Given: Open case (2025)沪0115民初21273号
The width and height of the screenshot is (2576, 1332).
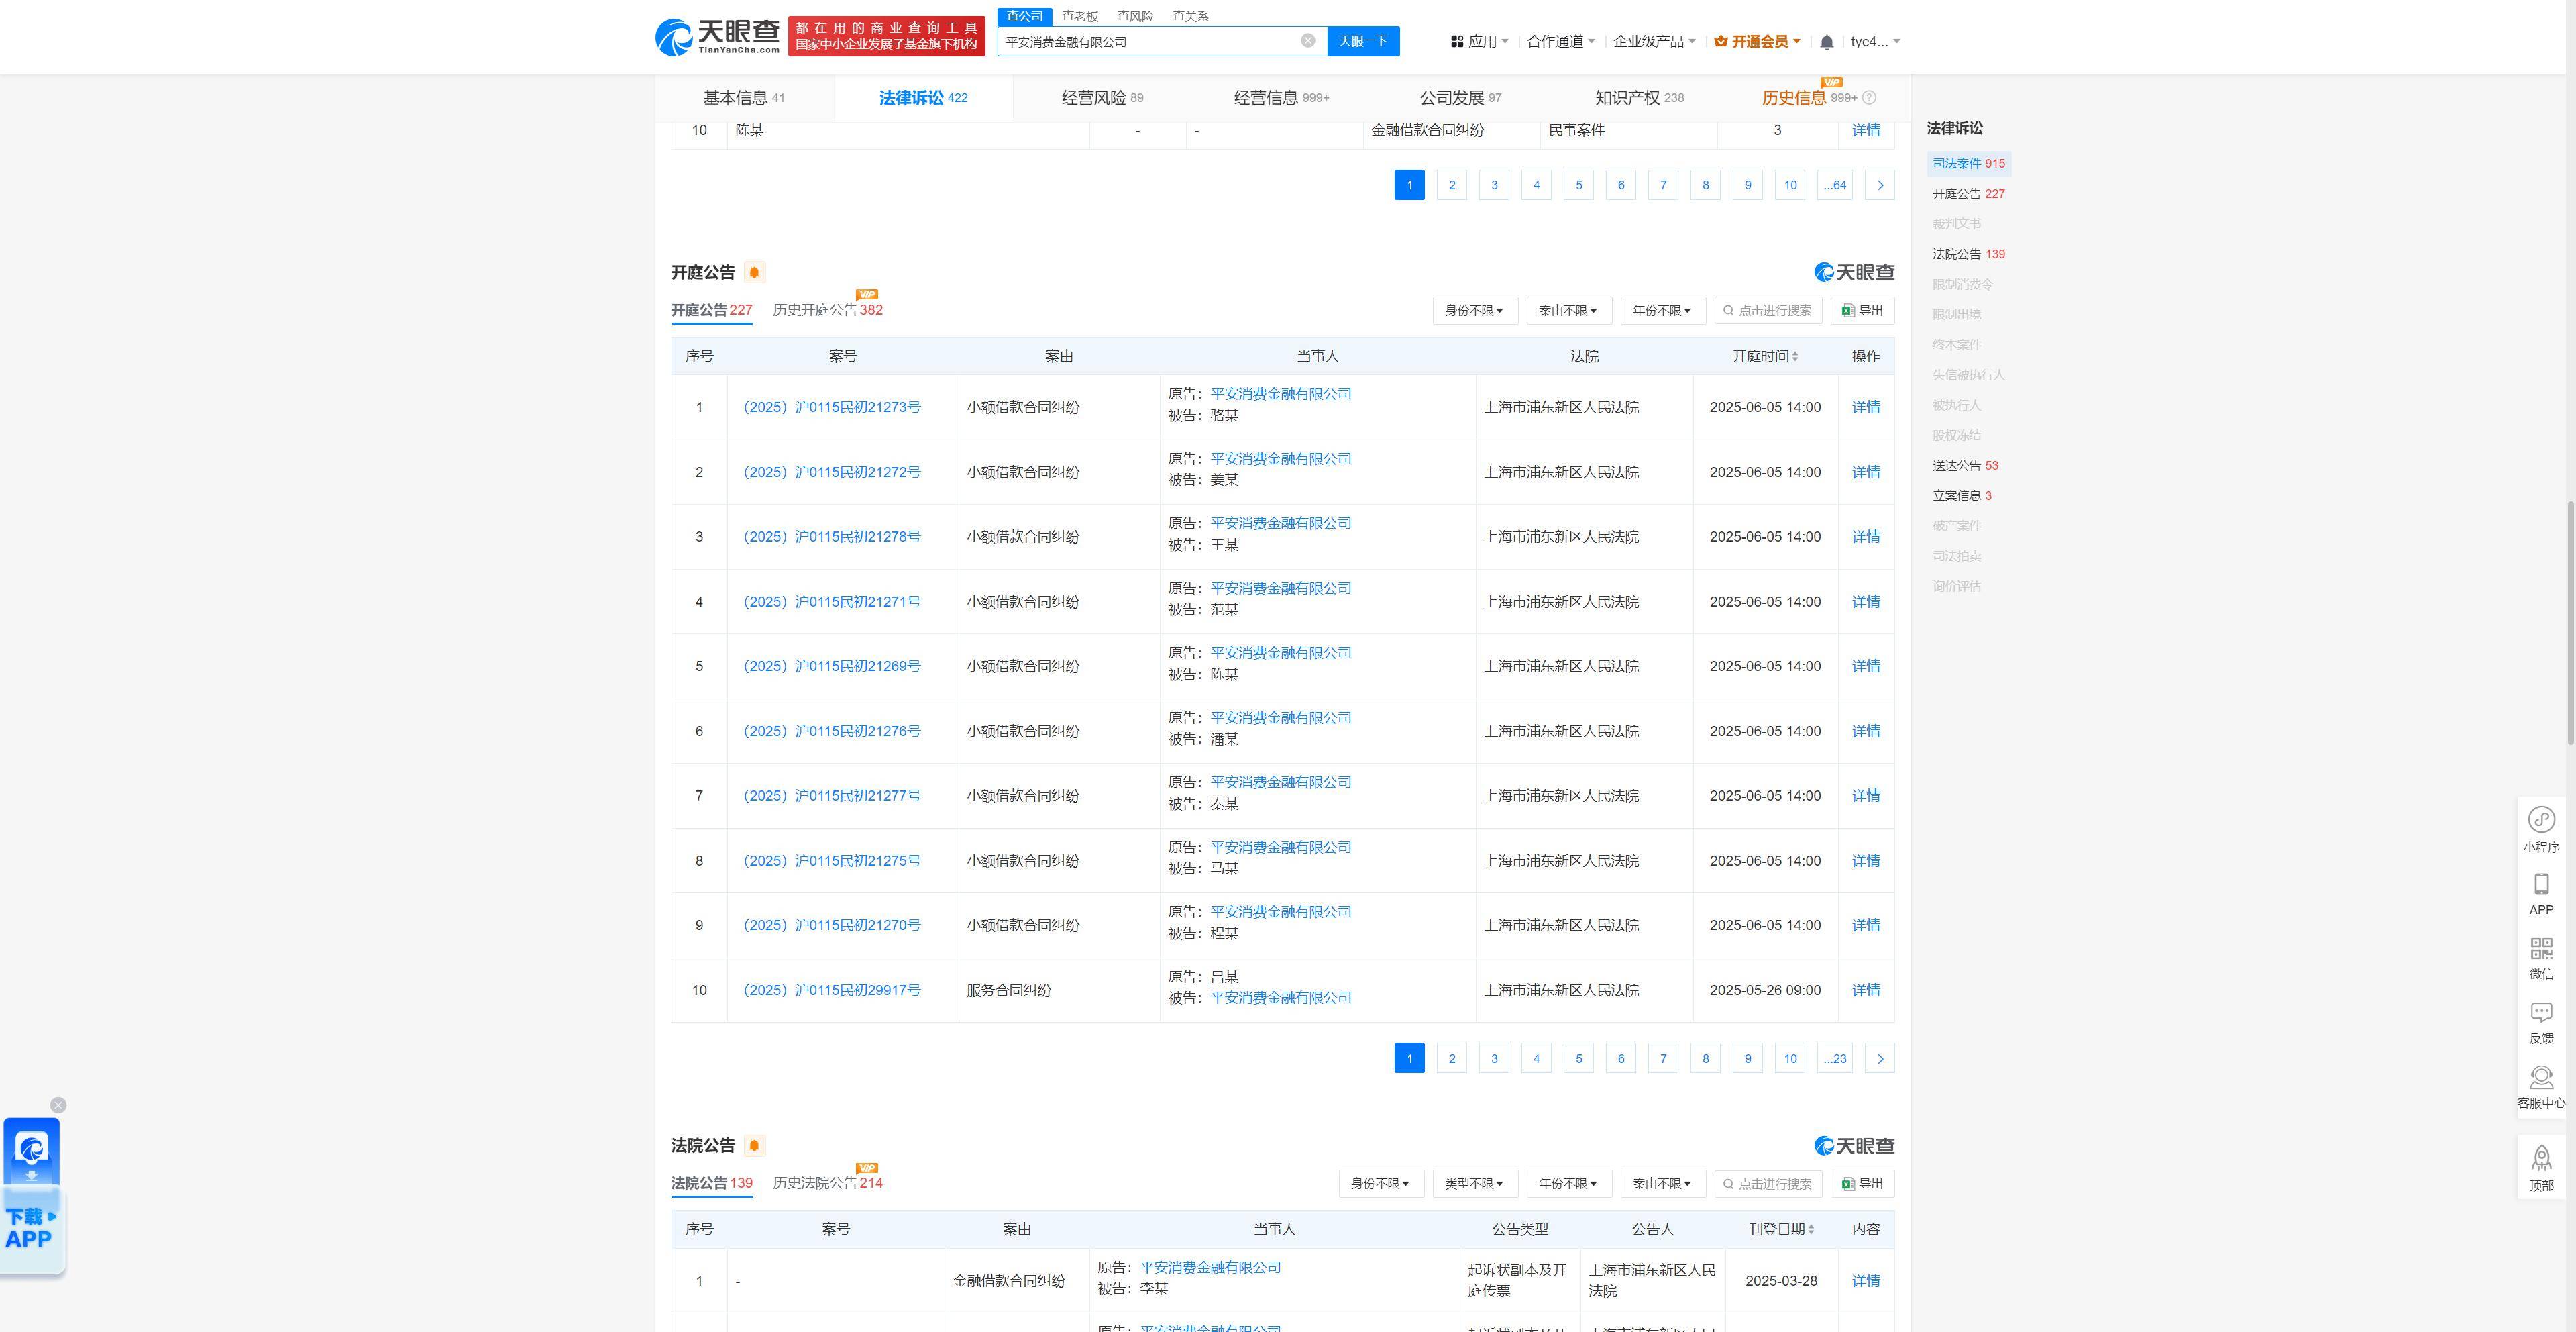Looking at the screenshot, I should (831, 407).
